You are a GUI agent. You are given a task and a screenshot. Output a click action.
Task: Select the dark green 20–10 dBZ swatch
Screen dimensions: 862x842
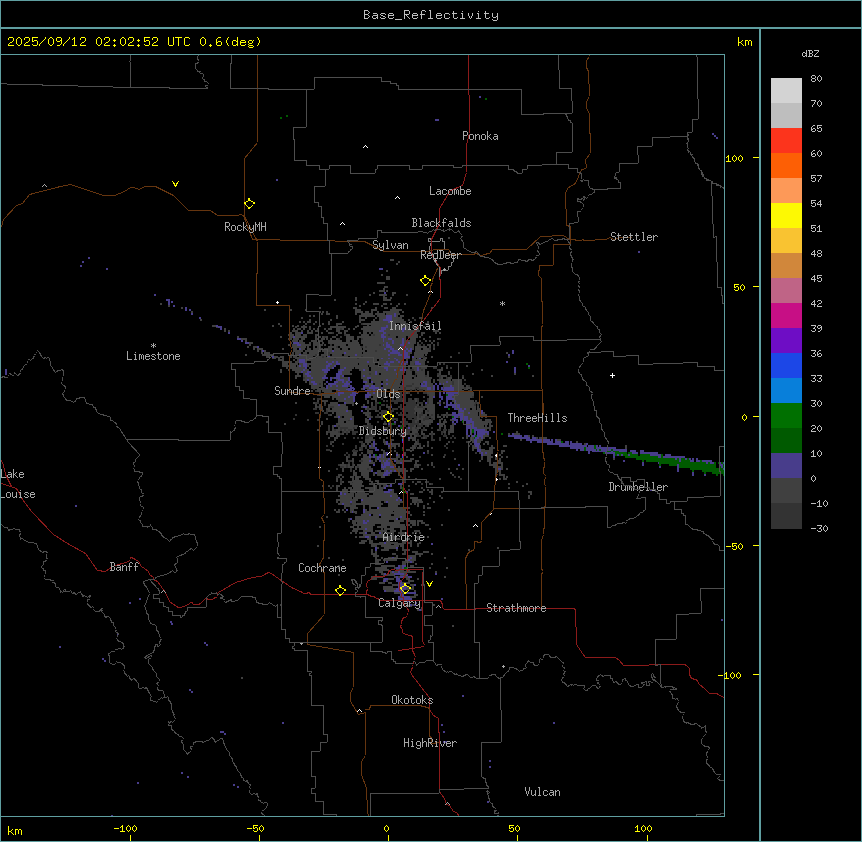click(786, 441)
